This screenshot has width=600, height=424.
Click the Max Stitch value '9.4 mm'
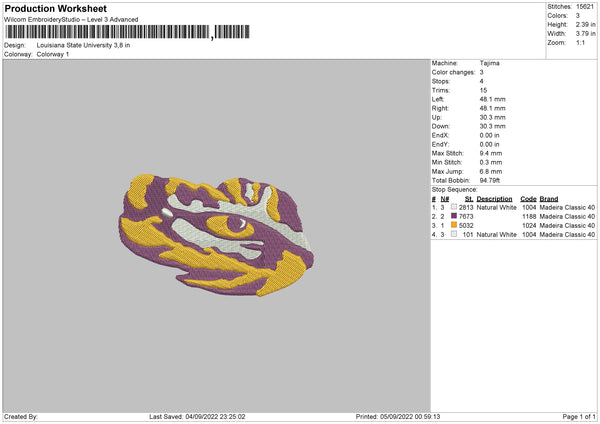[x=491, y=153]
